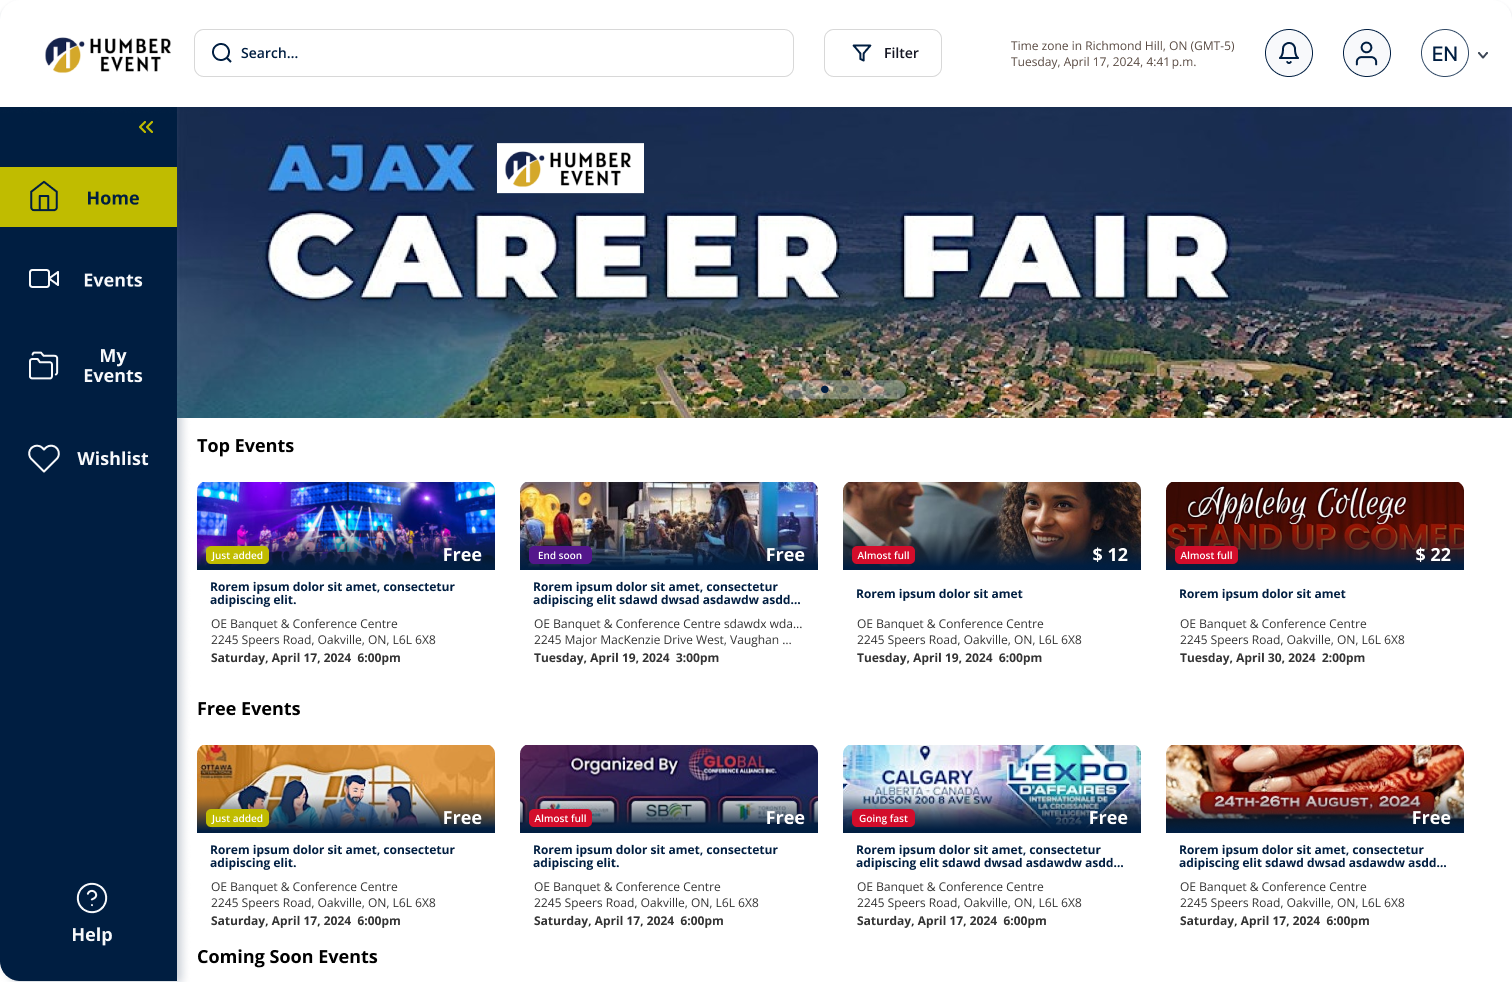Click the EN language circle
This screenshot has width=1512, height=982.
coord(1445,53)
